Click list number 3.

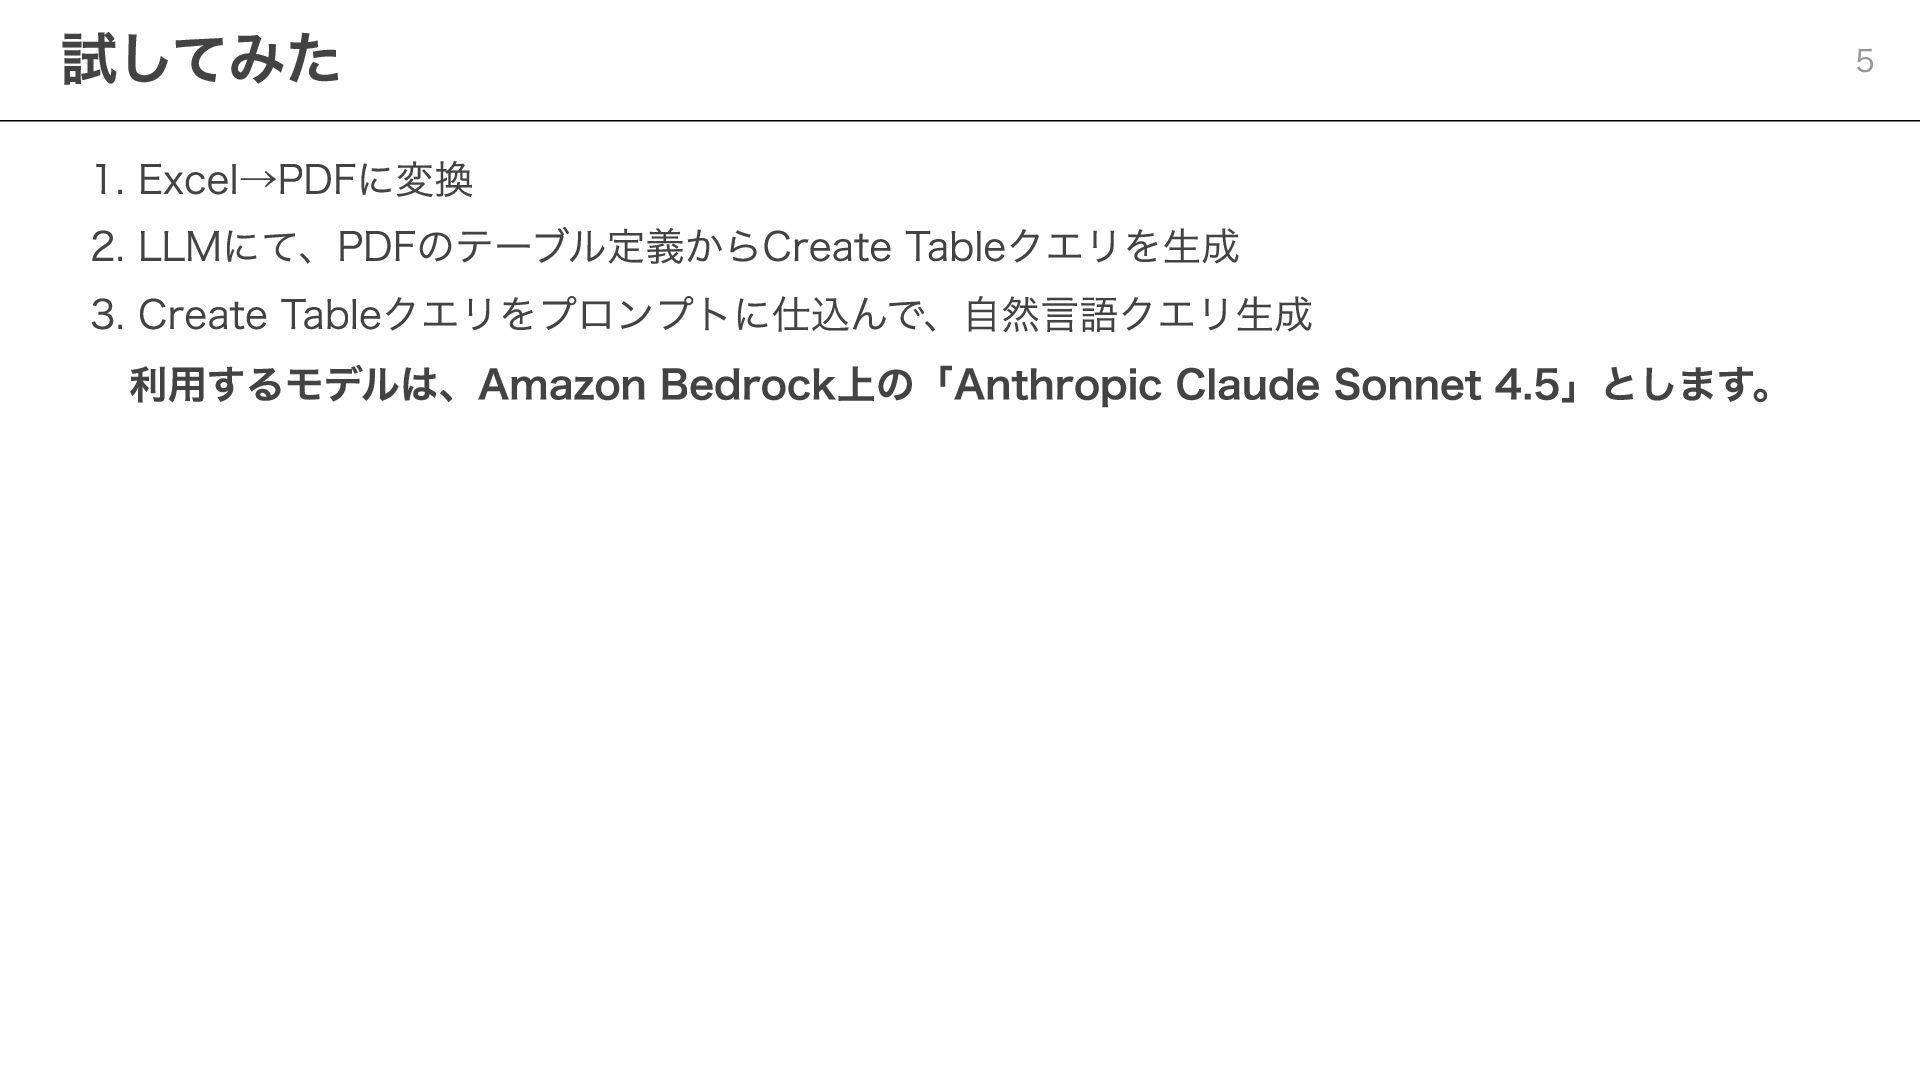107,315
